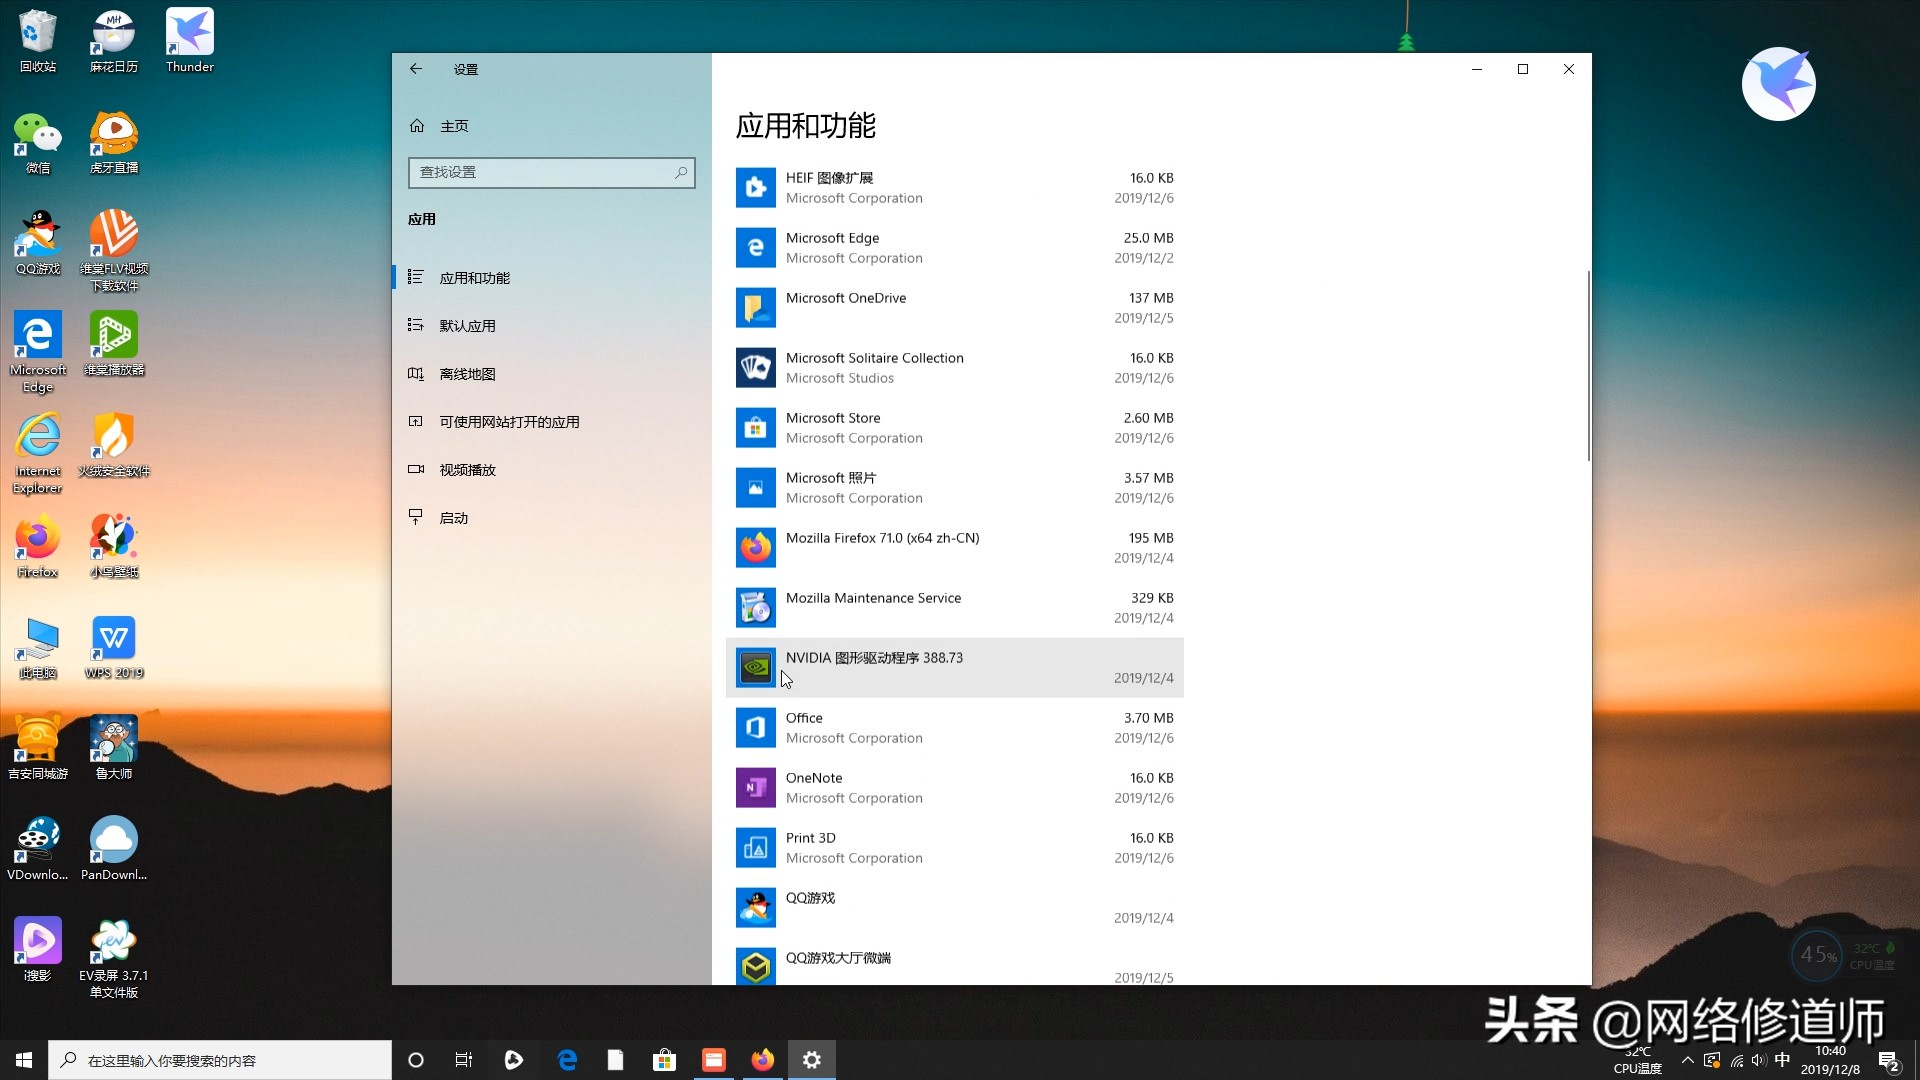The image size is (1920, 1080).
Task: Open QQ游戏 from the desktop
Action: click(x=37, y=240)
